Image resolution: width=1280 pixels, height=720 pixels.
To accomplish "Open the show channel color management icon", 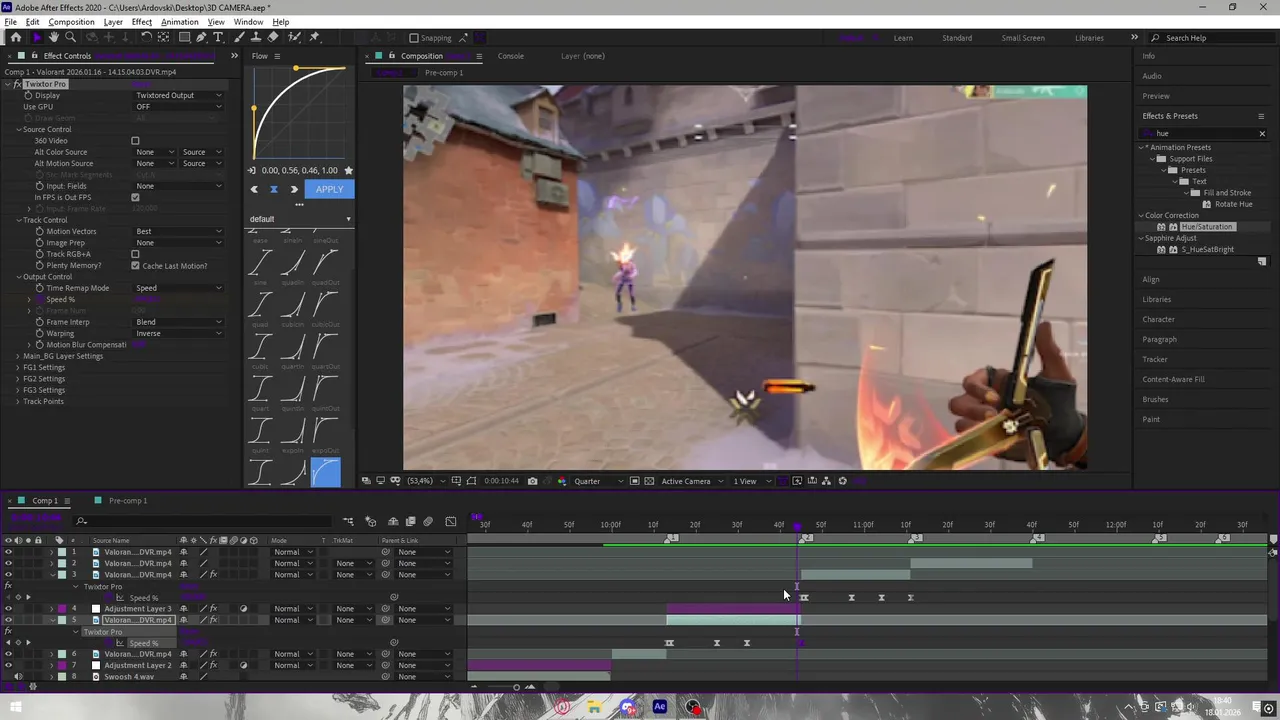I will click(560, 481).
